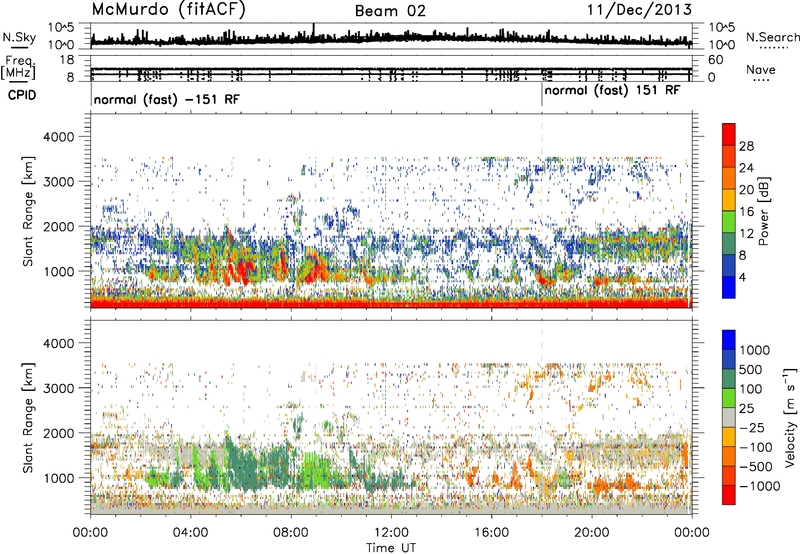
Task: Click the red top segment of Power colorbar
Action: pos(729,134)
